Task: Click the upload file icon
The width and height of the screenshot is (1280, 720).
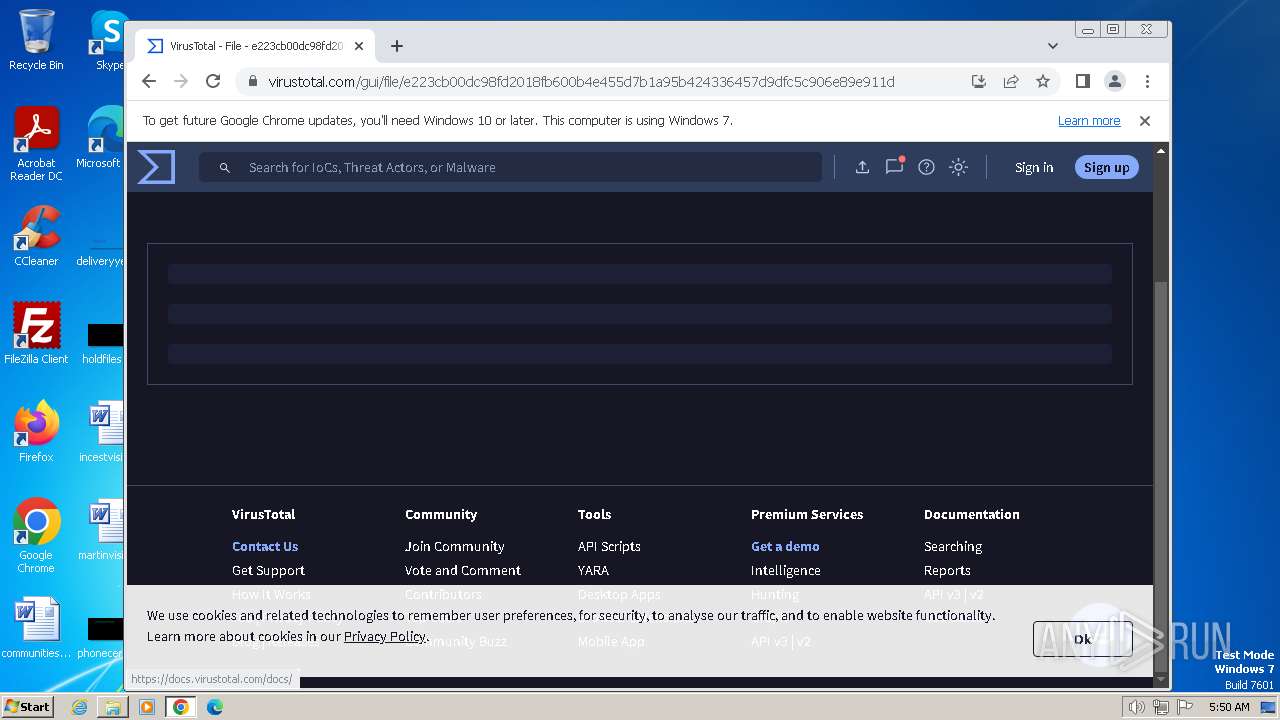Action: (862, 167)
